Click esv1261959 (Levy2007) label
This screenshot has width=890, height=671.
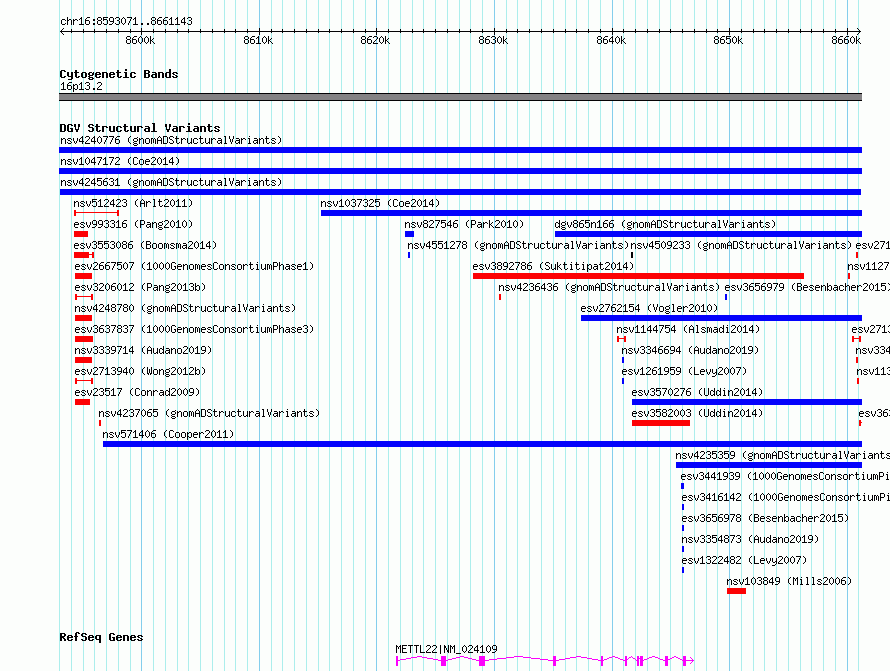coord(684,371)
